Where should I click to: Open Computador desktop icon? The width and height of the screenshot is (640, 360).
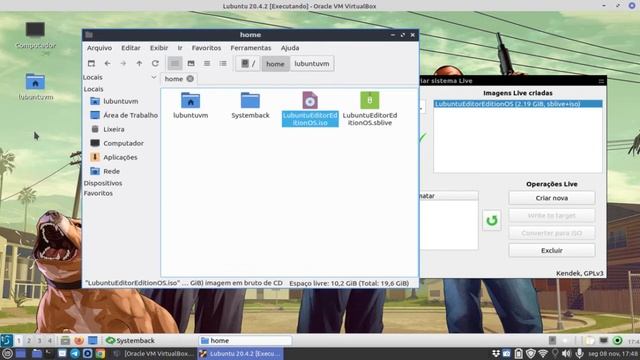tap(36, 36)
